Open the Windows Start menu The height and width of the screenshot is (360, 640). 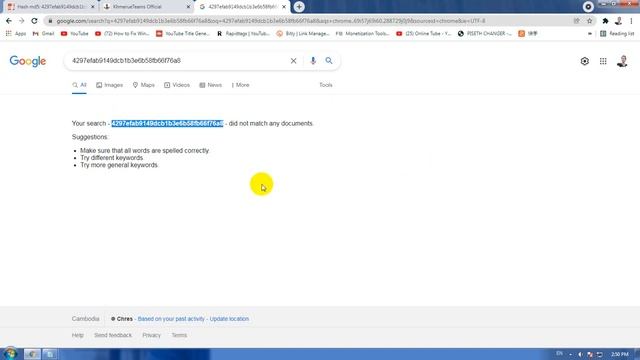point(10,354)
